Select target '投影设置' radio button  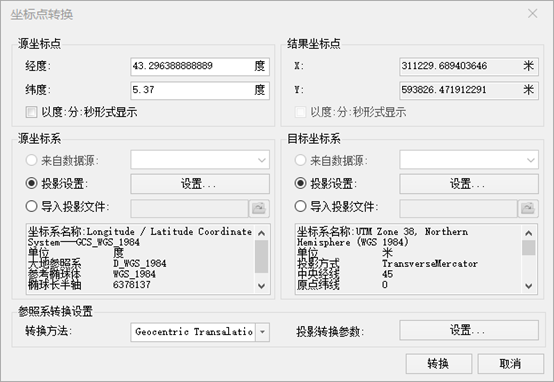300,183
